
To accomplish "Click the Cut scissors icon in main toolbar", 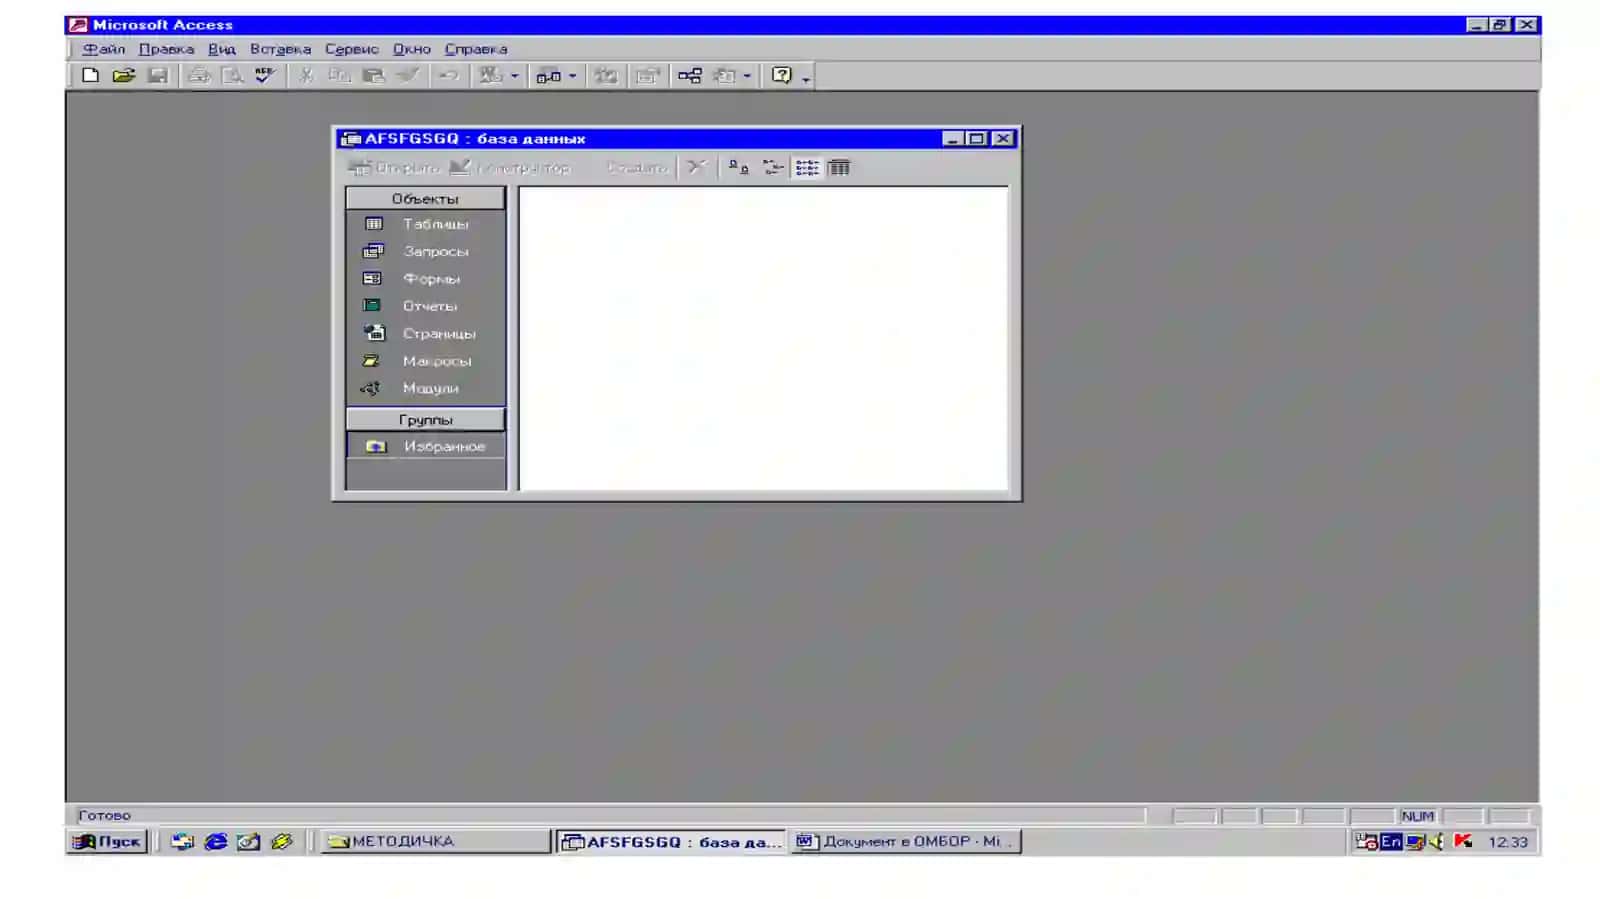I will pos(307,75).
